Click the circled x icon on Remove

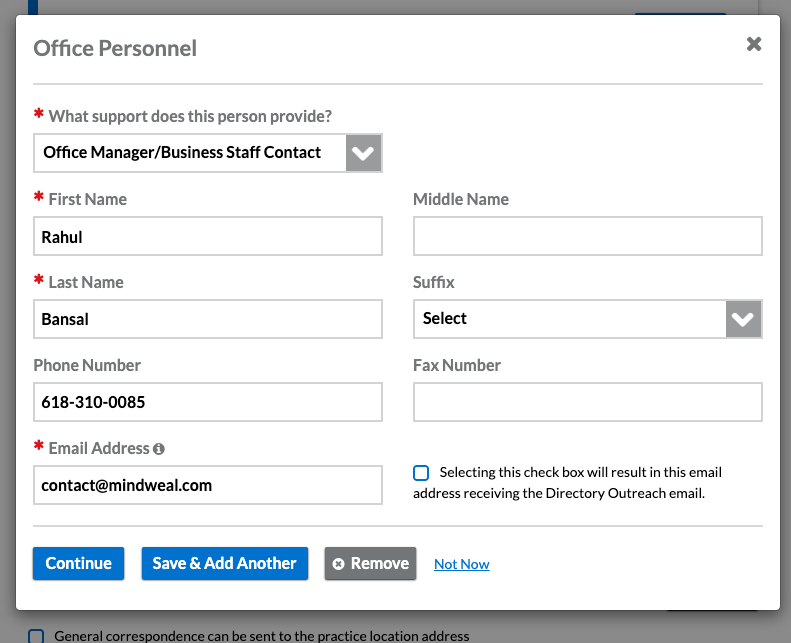coord(338,564)
